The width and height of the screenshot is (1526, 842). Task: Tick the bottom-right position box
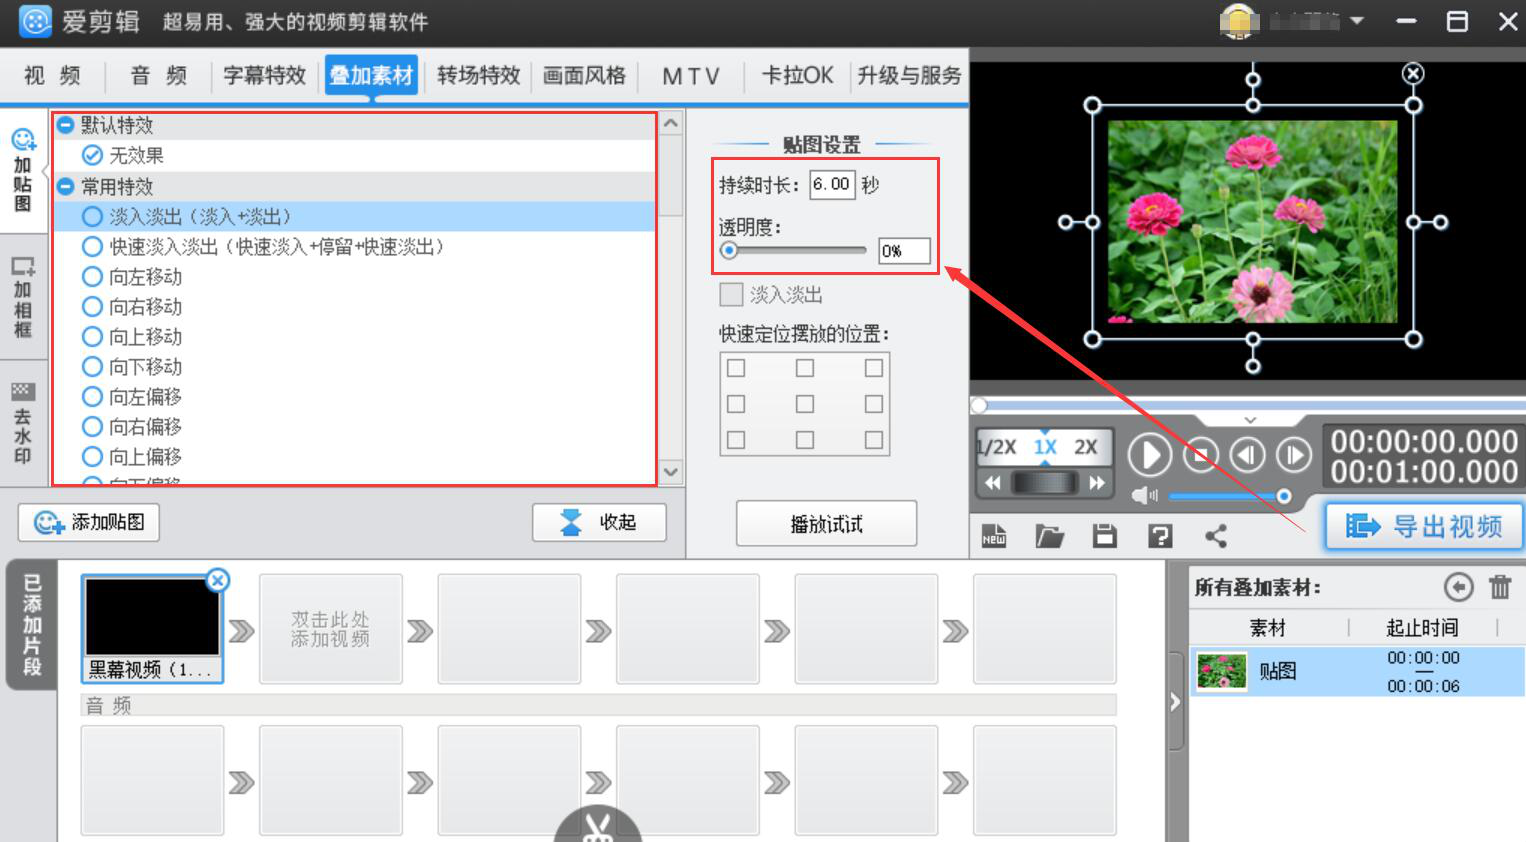[x=874, y=440]
